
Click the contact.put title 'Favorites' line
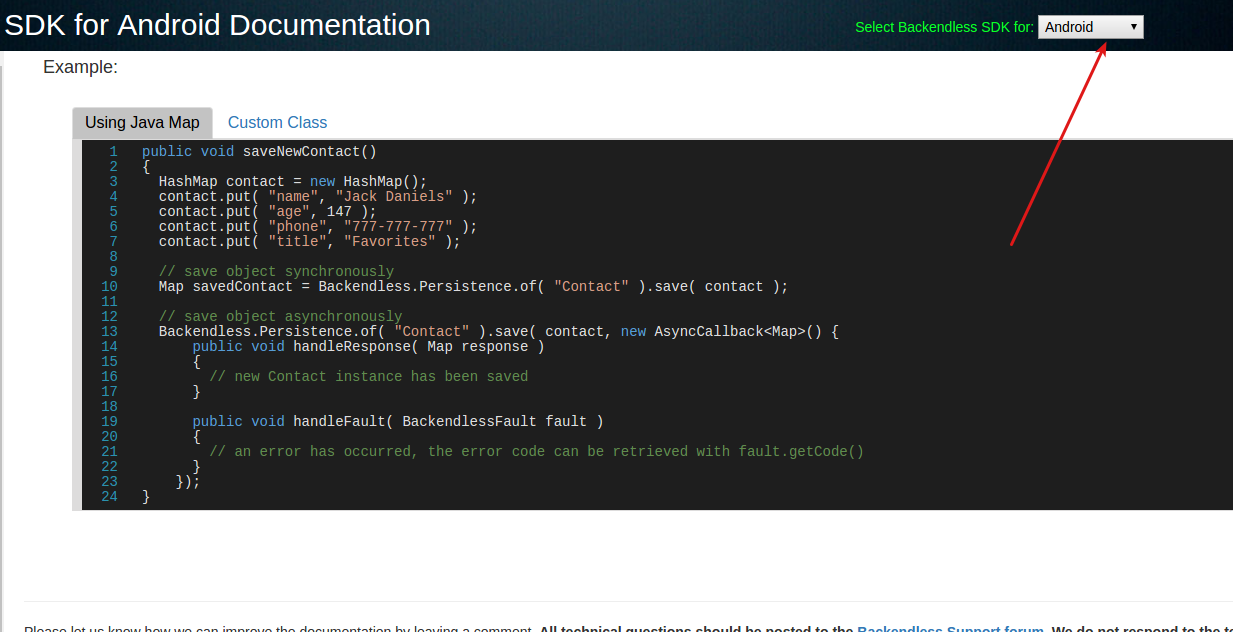[x=310, y=241]
